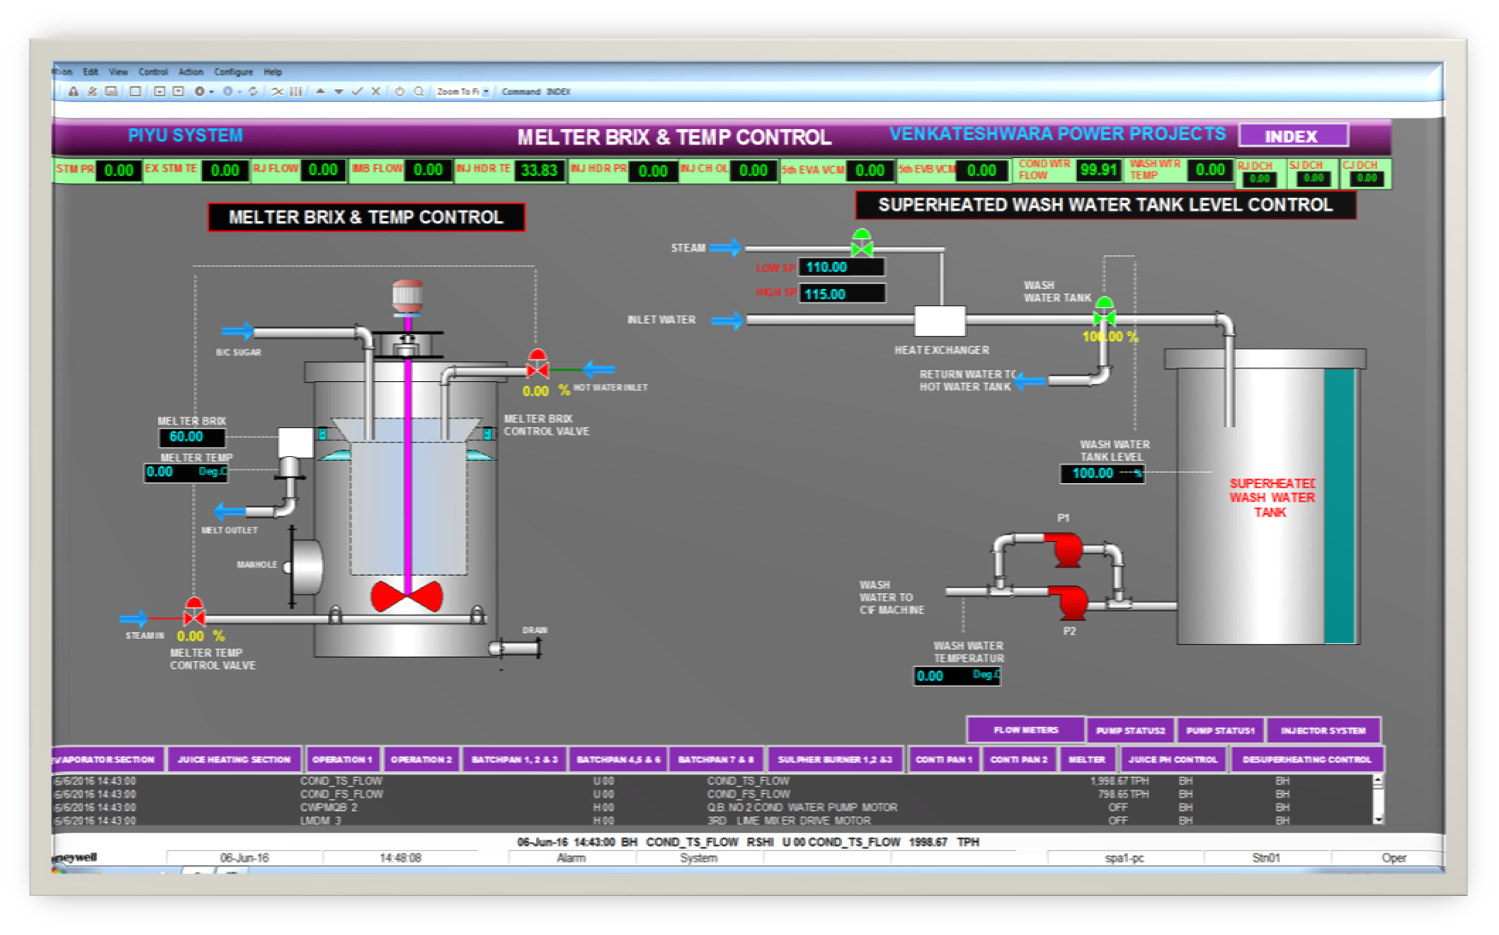Click the cancel X toolbar icon
1499x935 pixels.
tap(376, 91)
